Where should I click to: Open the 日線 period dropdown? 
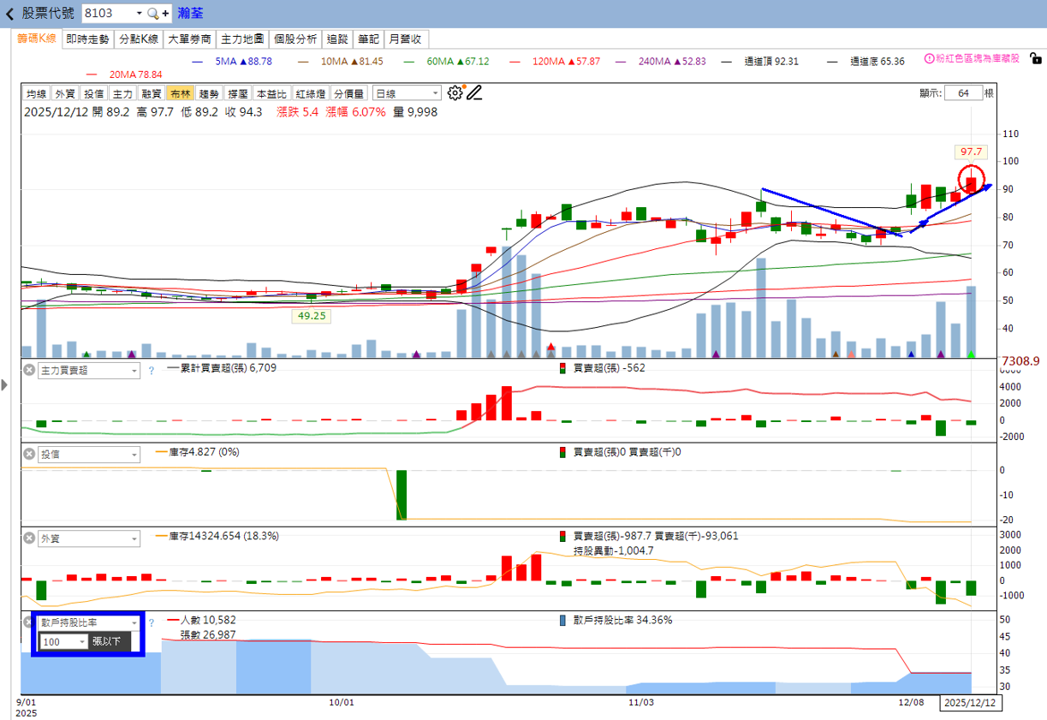[407, 94]
